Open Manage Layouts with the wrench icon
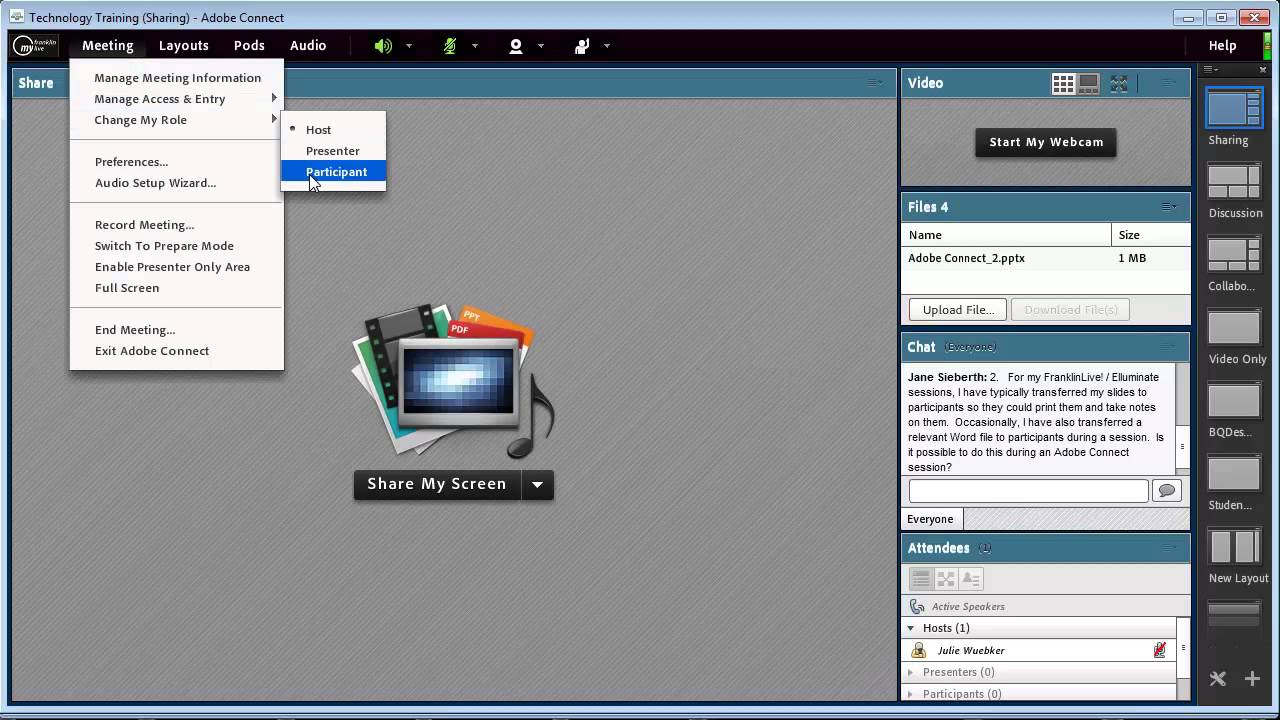This screenshot has width=1280, height=720. tap(1218, 679)
